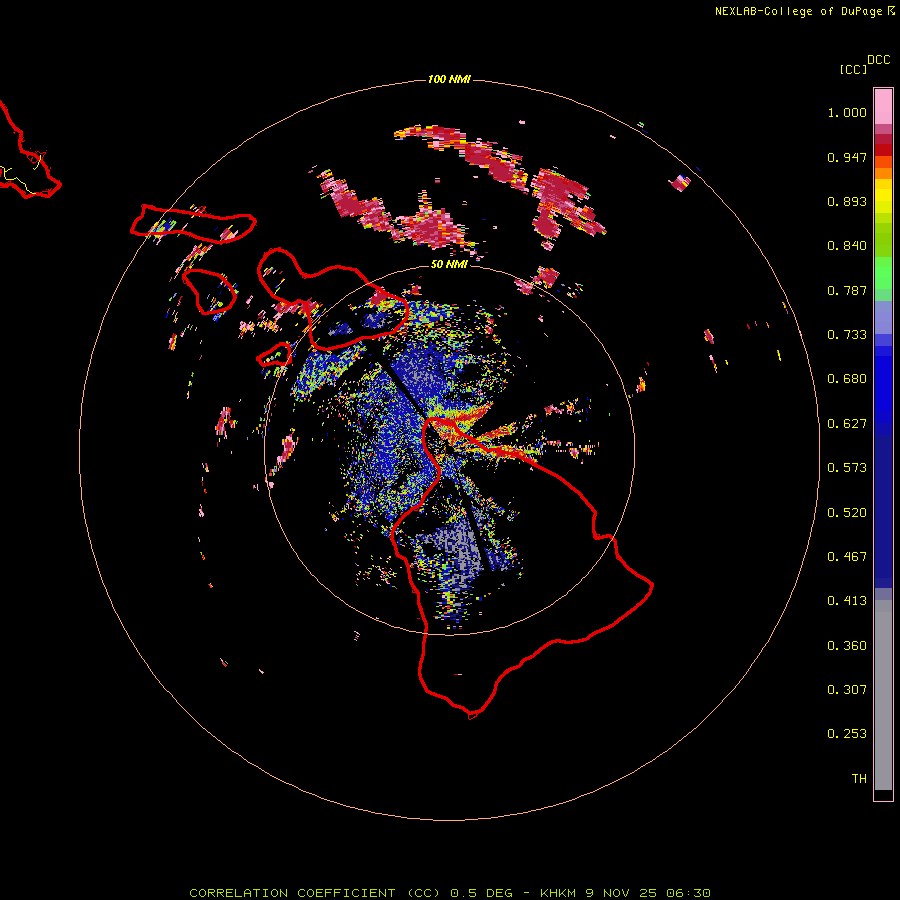Click the TH threshold label on the scale
Image resolution: width=900 pixels, height=900 pixels.
pyautogui.click(x=859, y=779)
